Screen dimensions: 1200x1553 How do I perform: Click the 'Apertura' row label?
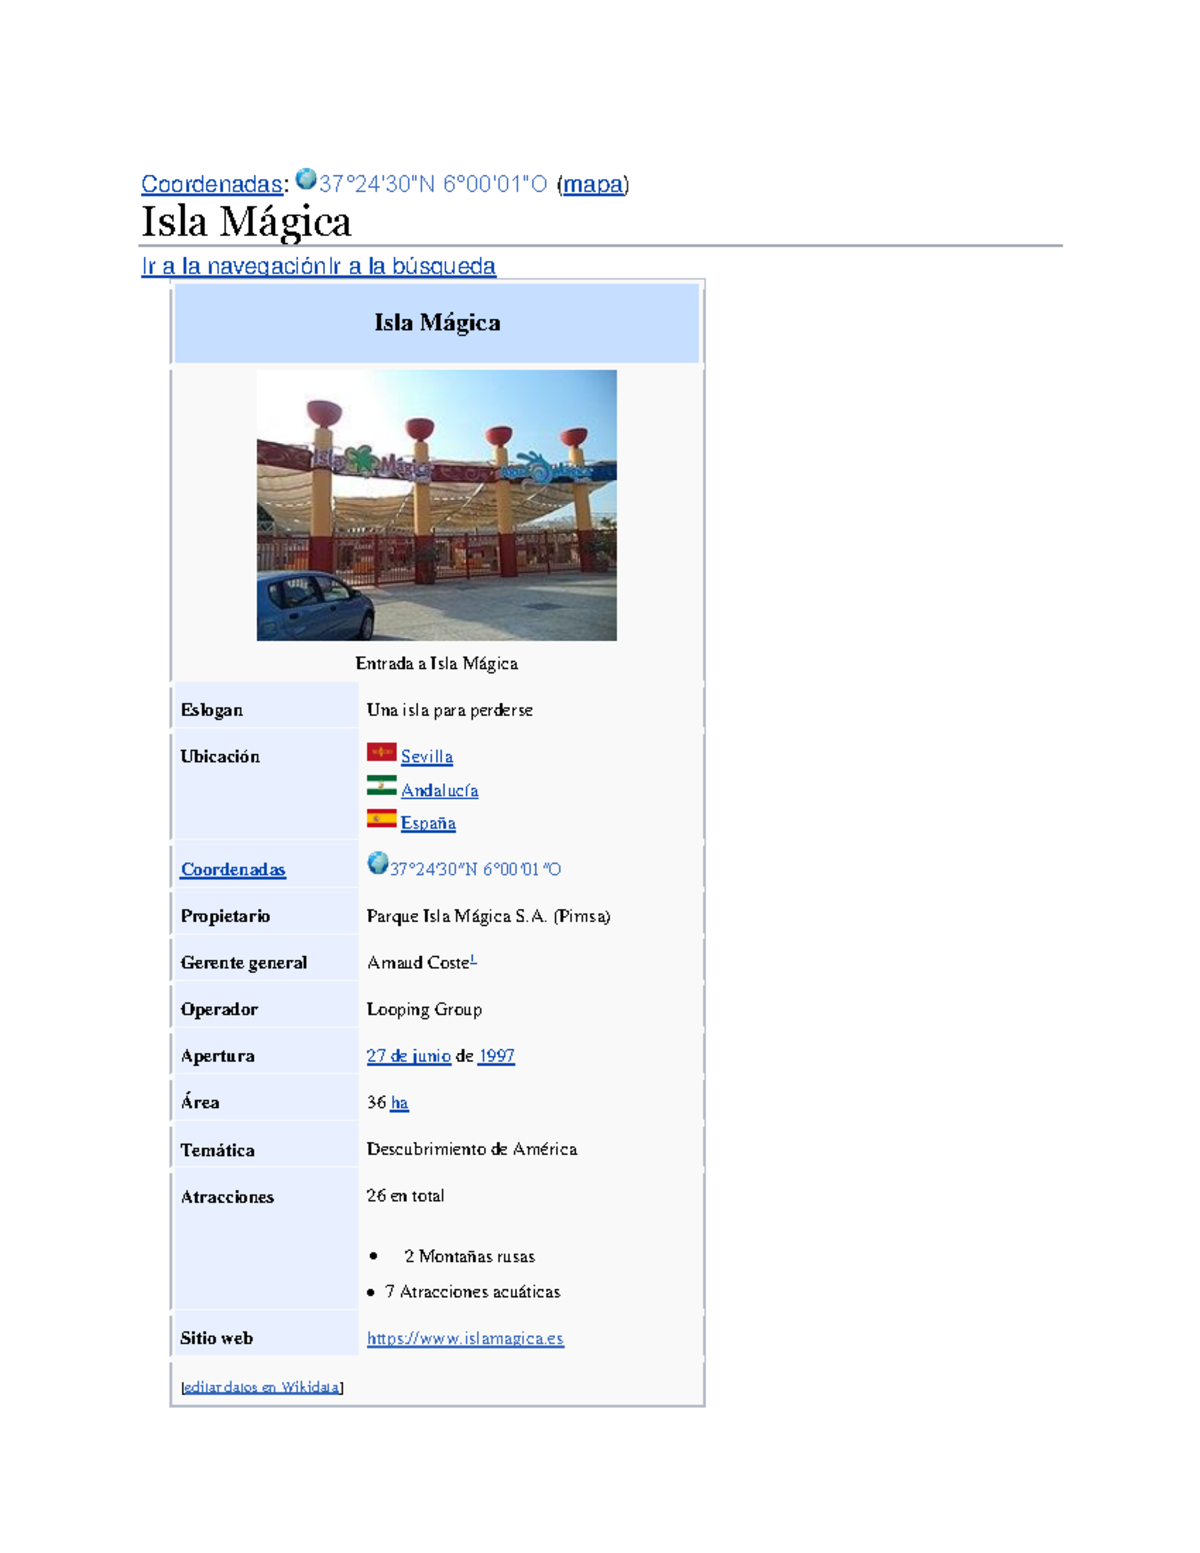pyautogui.click(x=218, y=1056)
